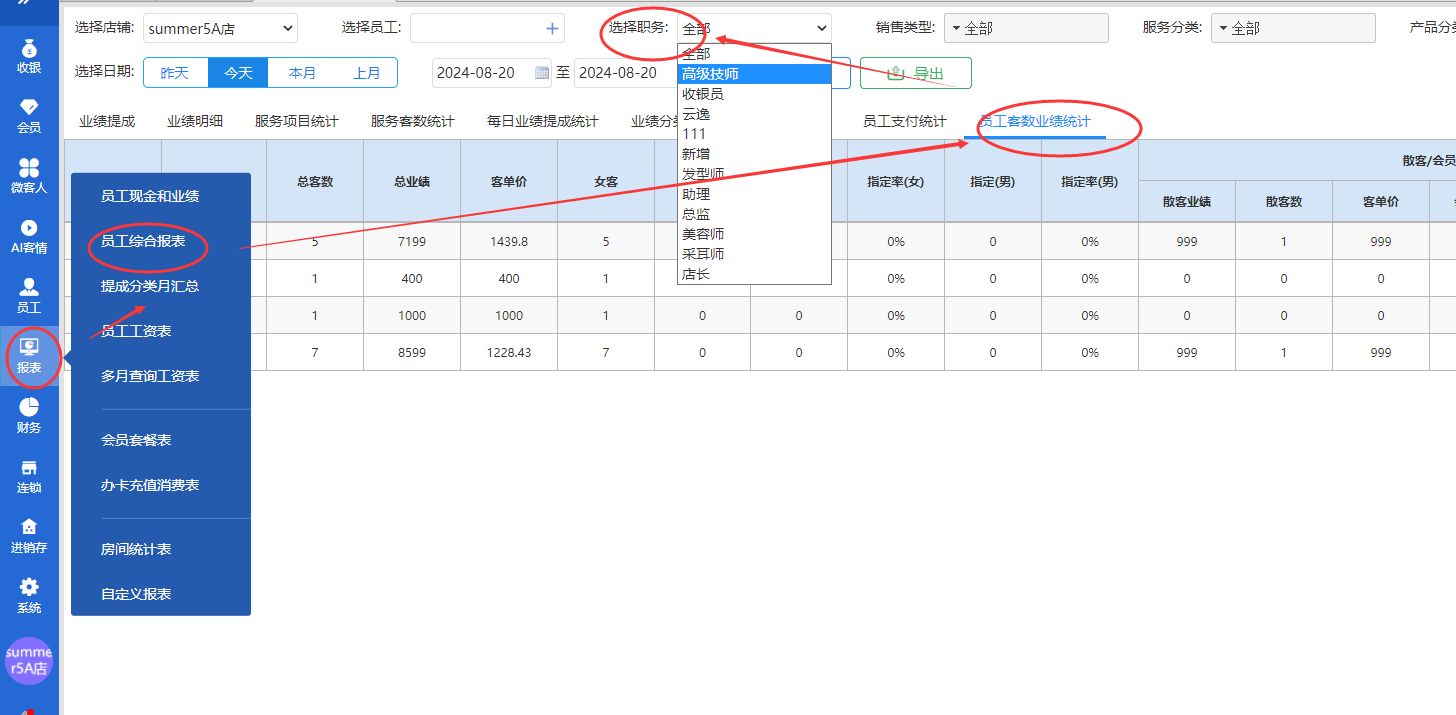Filter by 上月 date range
Viewport: 1456px width, 715px height.
point(366,73)
